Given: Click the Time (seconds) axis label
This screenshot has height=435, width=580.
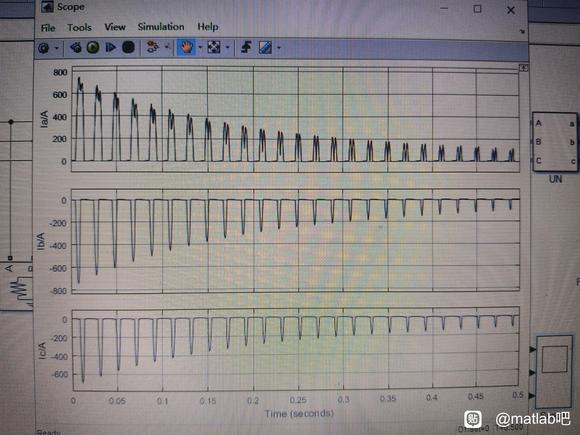Looking at the screenshot, I should (x=299, y=413).
